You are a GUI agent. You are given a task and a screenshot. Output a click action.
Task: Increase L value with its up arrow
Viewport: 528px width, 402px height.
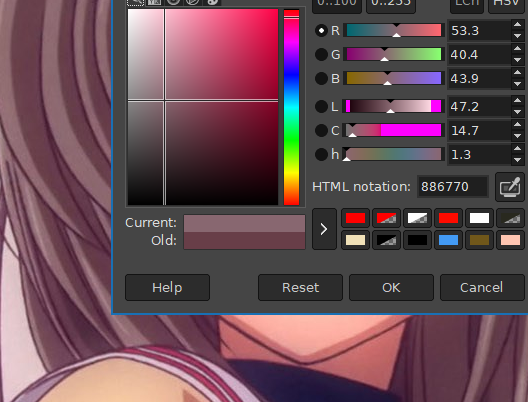[x=518, y=101]
